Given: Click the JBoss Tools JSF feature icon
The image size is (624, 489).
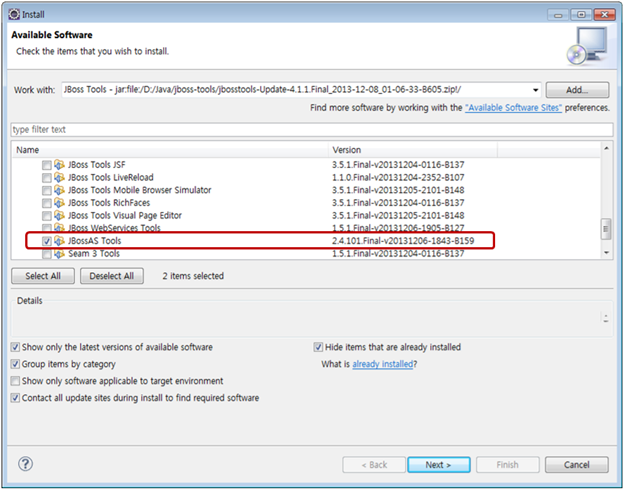Looking at the screenshot, I should (59, 163).
